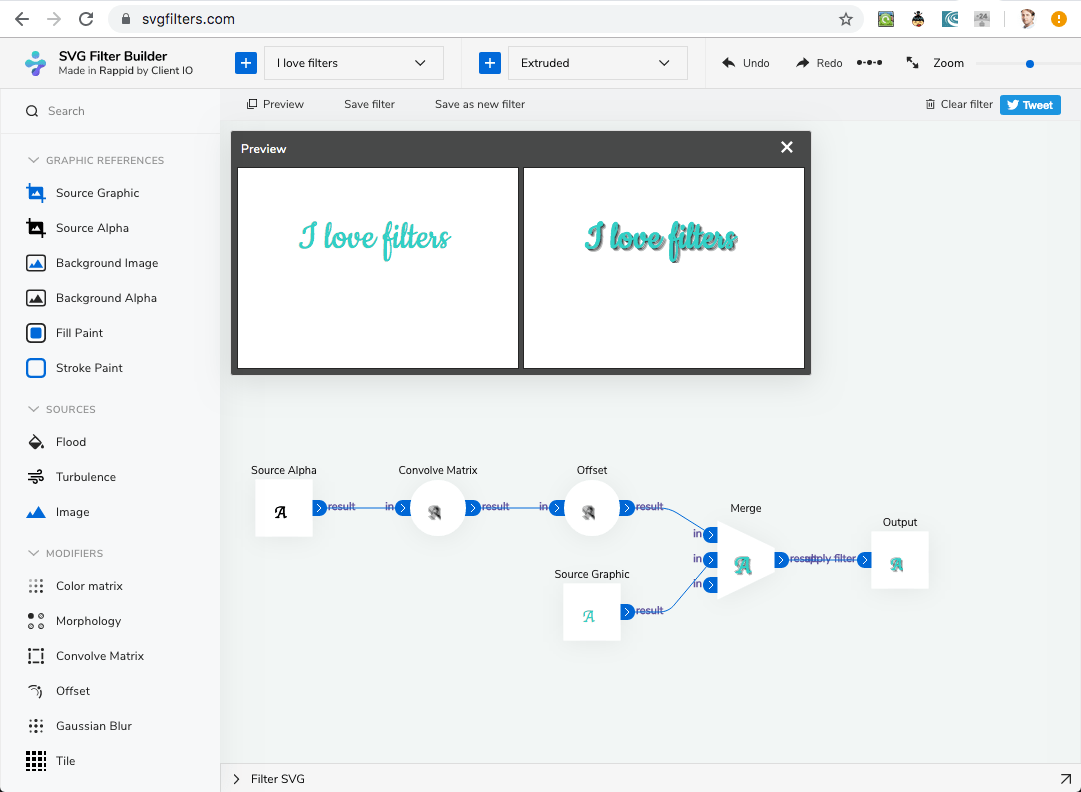Viewport: 1081px width, 792px height.
Task: Select the Flood source tool
Action: pyautogui.click(x=70, y=441)
